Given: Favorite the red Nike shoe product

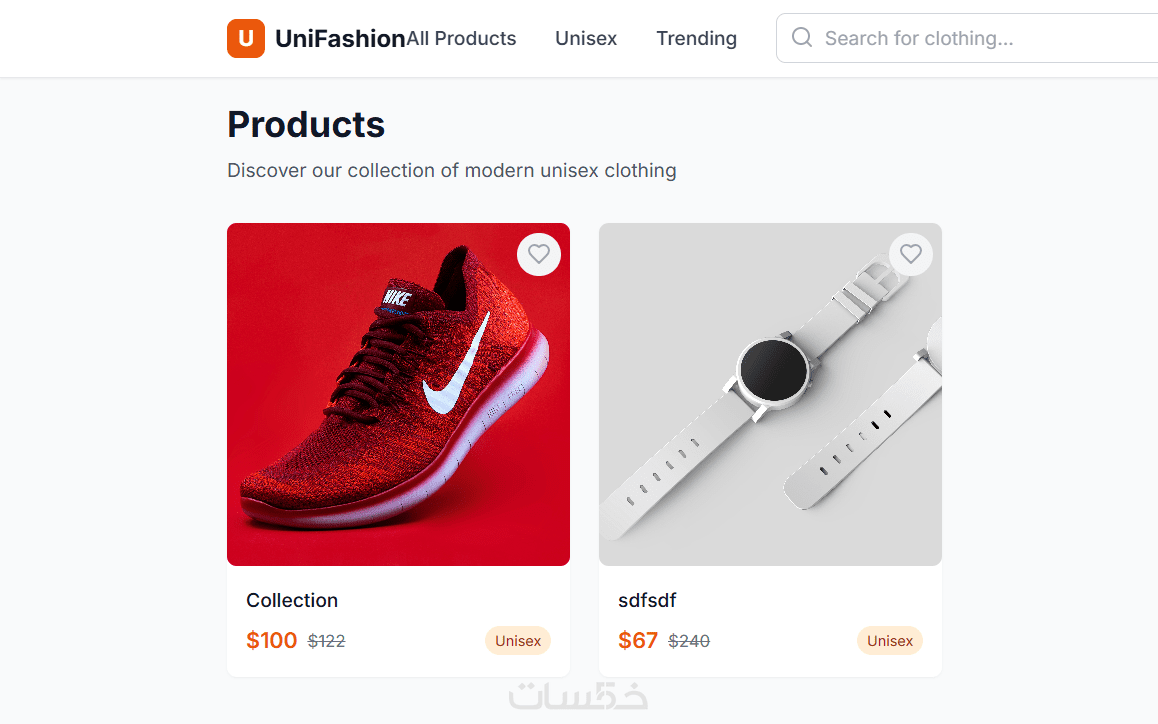Looking at the screenshot, I should [539, 254].
